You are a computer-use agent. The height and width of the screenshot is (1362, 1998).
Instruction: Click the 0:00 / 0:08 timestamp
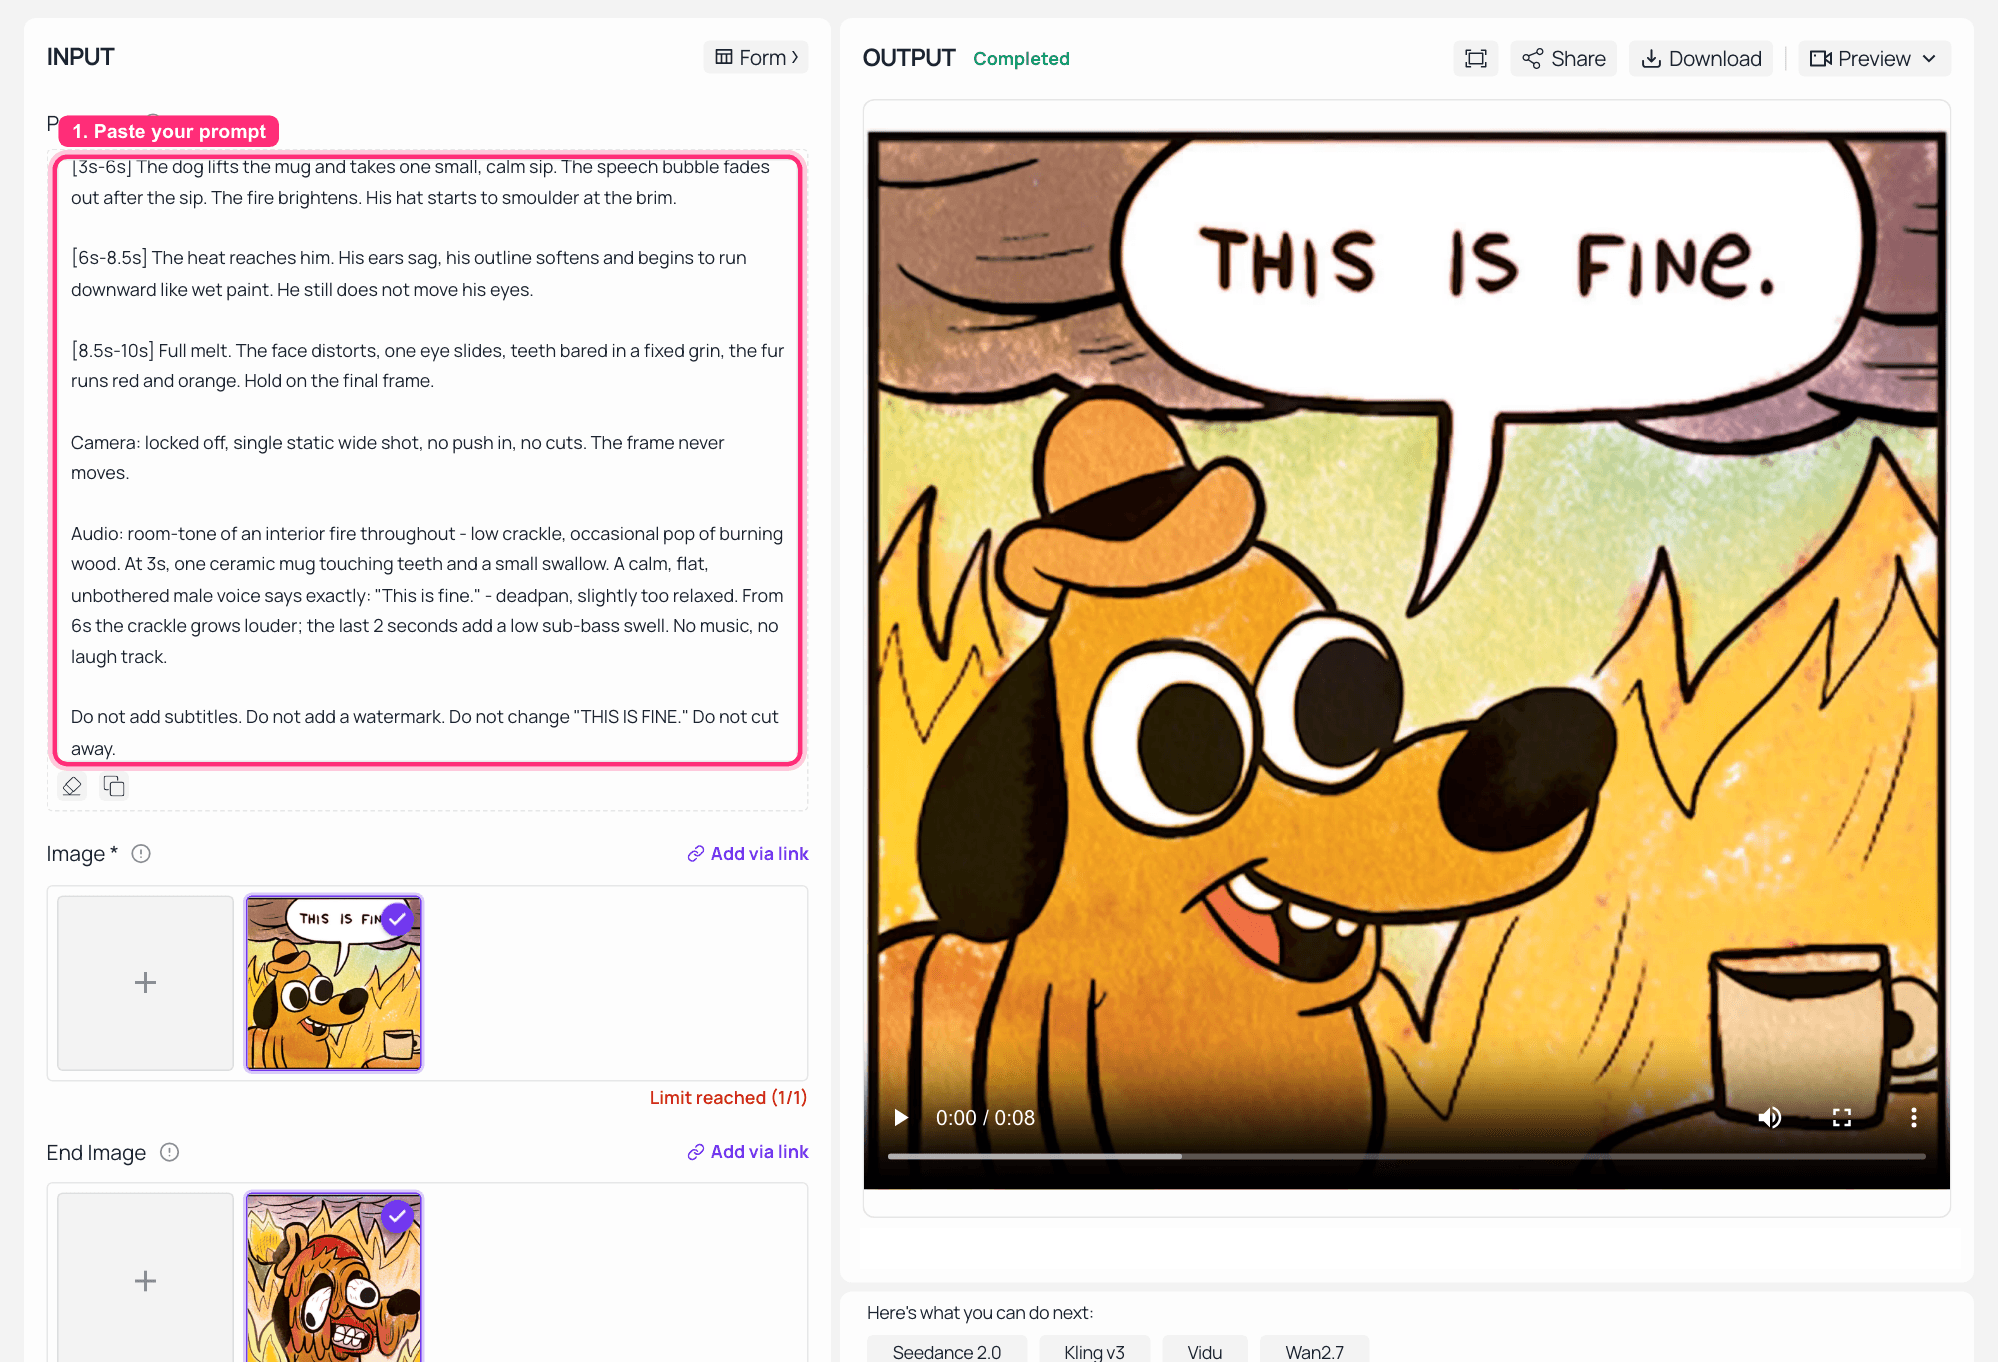tap(985, 1118)
